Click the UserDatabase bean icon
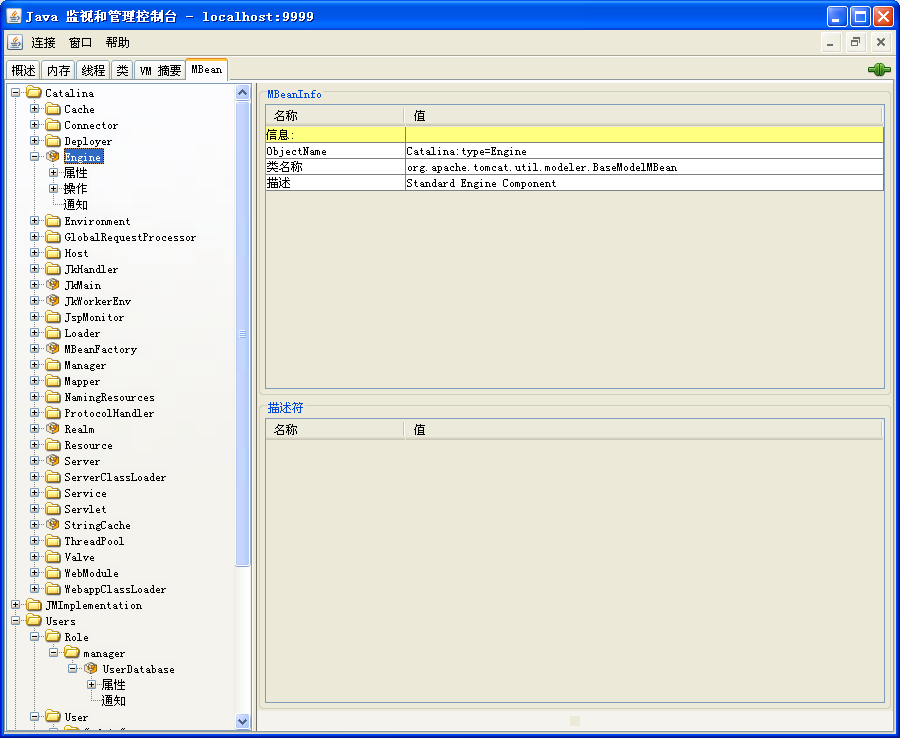Screen dimensions: 900x738 91,669
